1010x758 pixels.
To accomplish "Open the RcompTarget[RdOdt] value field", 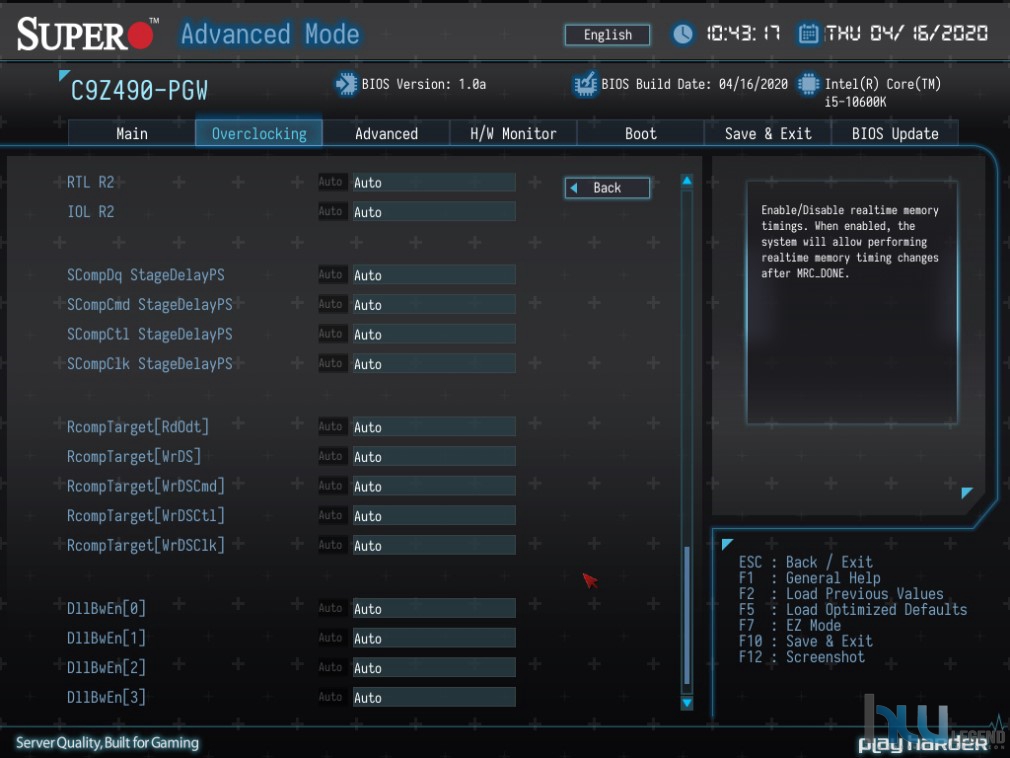I will (434, 427).
